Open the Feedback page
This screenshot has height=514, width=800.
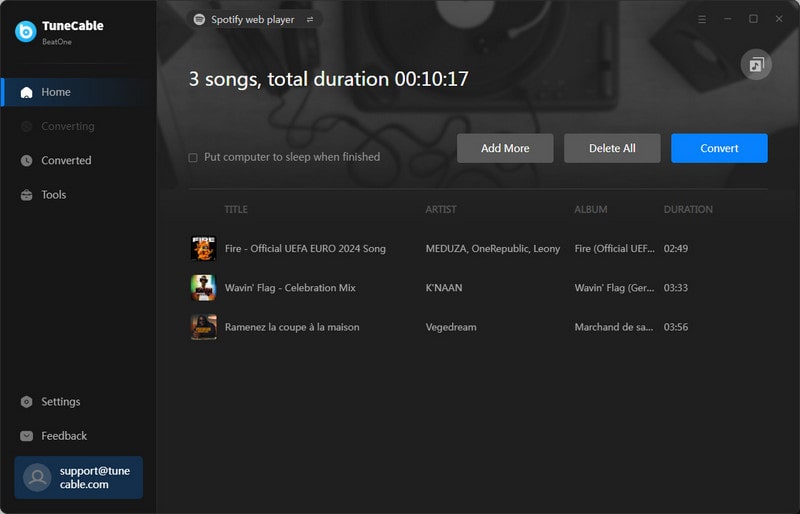[x=79, y=436]
